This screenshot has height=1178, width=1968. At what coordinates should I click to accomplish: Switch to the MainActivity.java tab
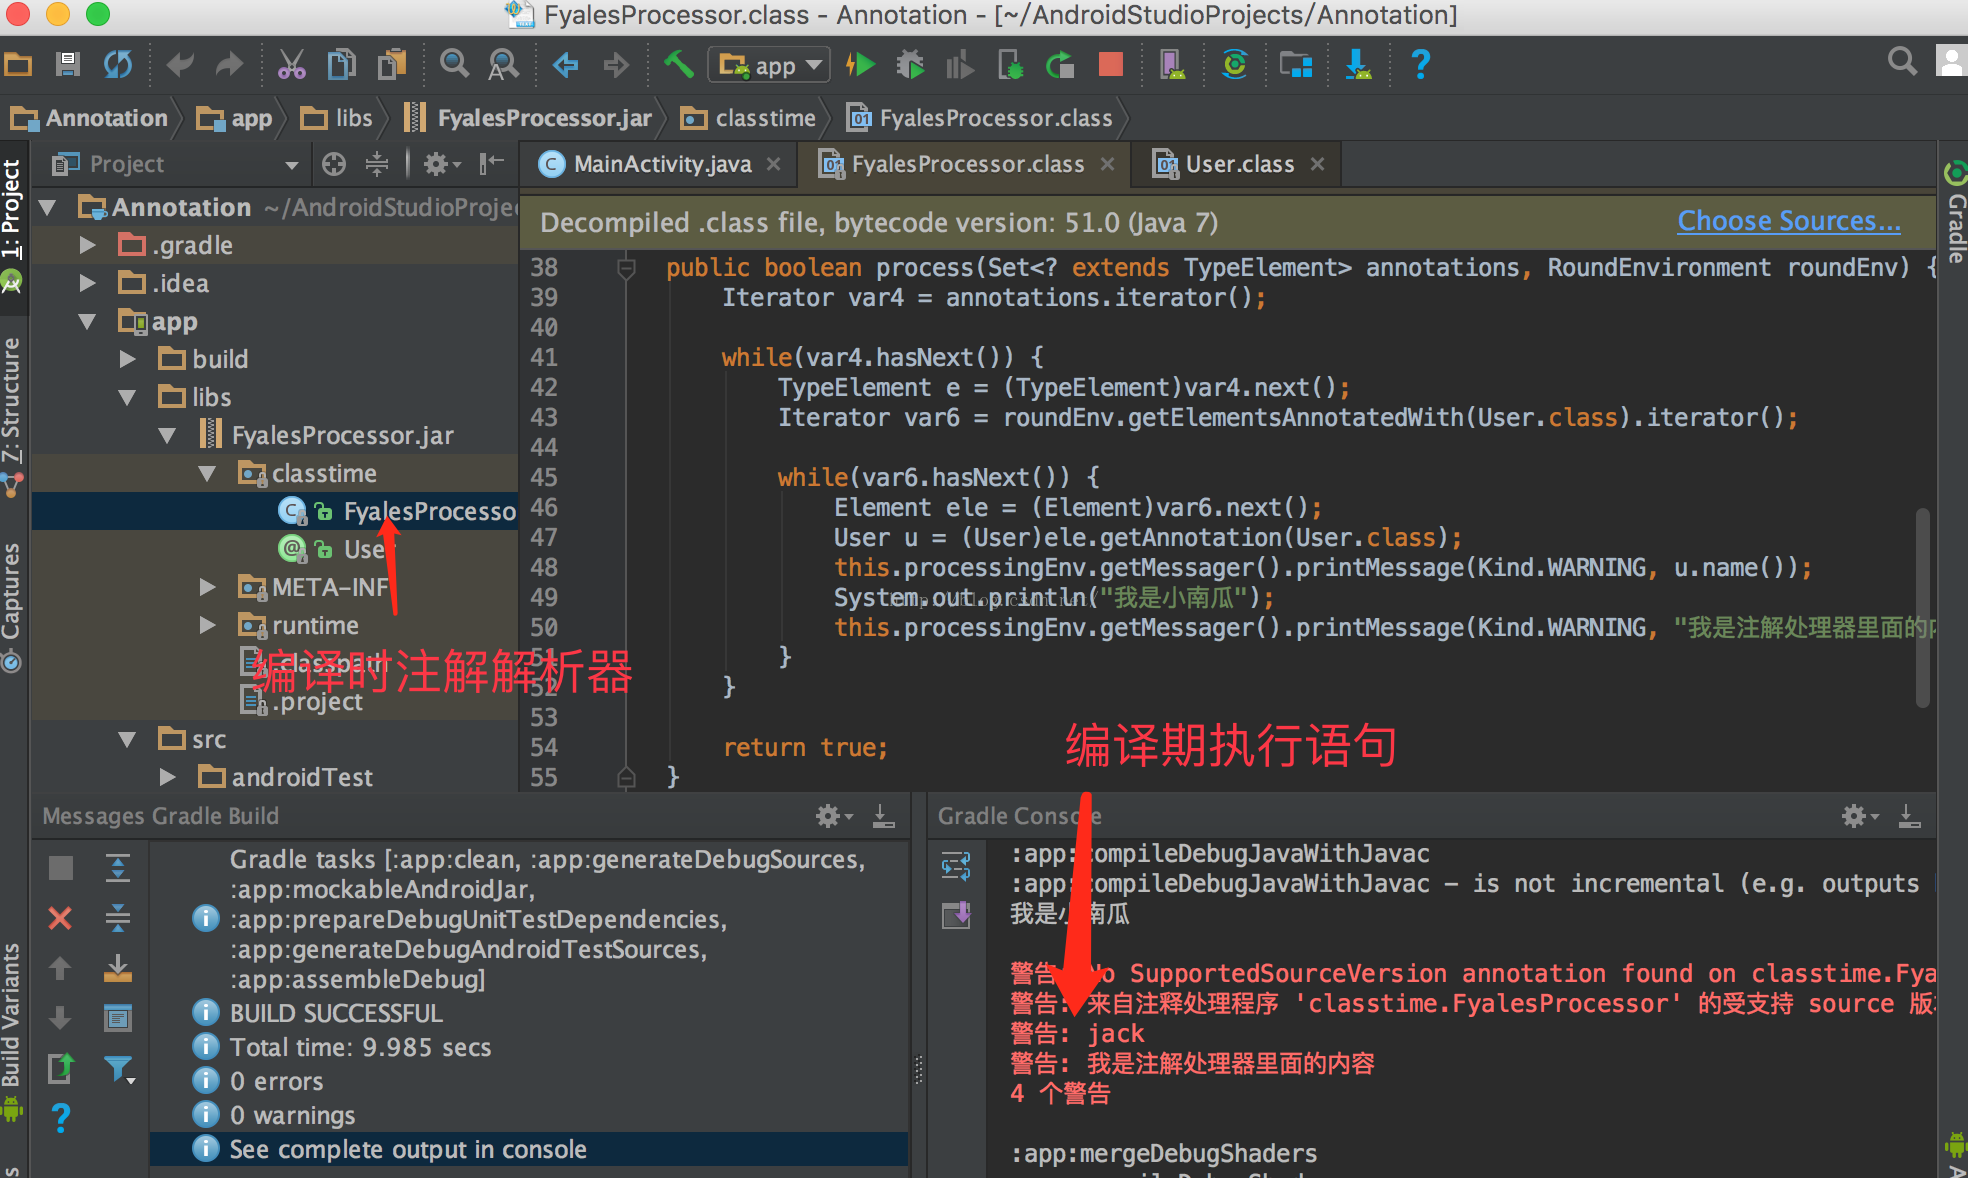pyautogui.click(x=661, y=164)
